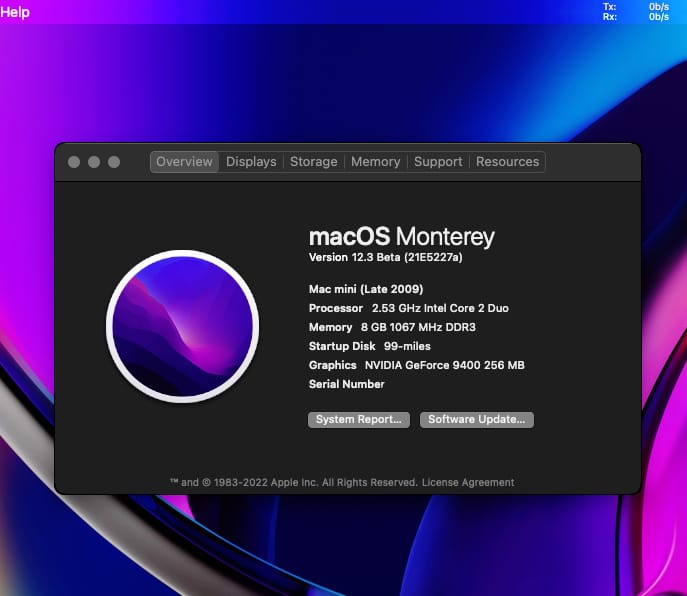
Task: Click the version text 12.3 Beta (21E5227a)
Action: point(407,257)
